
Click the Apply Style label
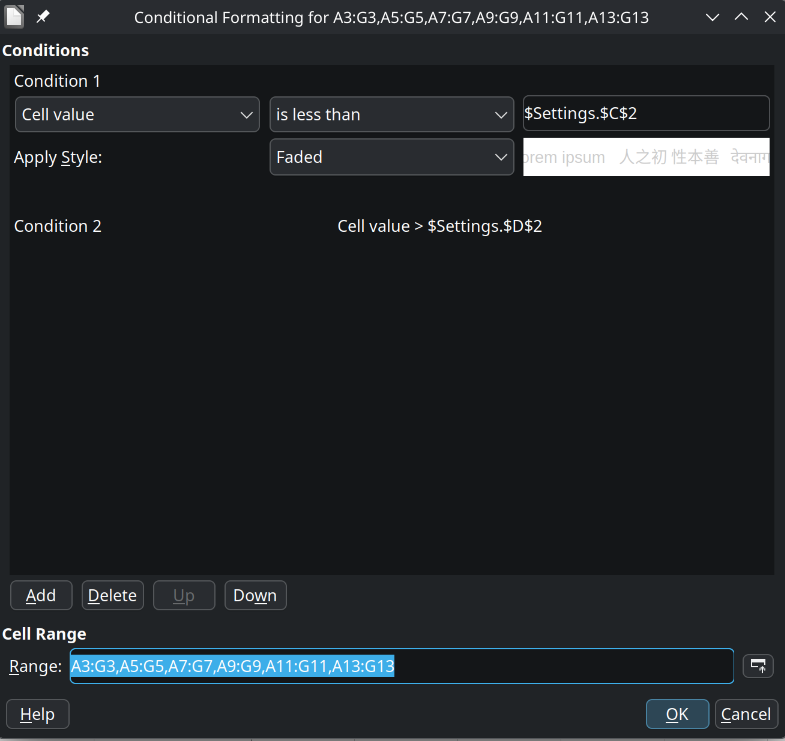pos(58,158)
